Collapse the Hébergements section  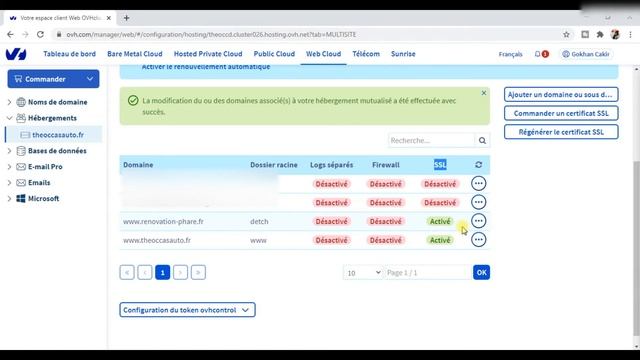pos(9,118)
